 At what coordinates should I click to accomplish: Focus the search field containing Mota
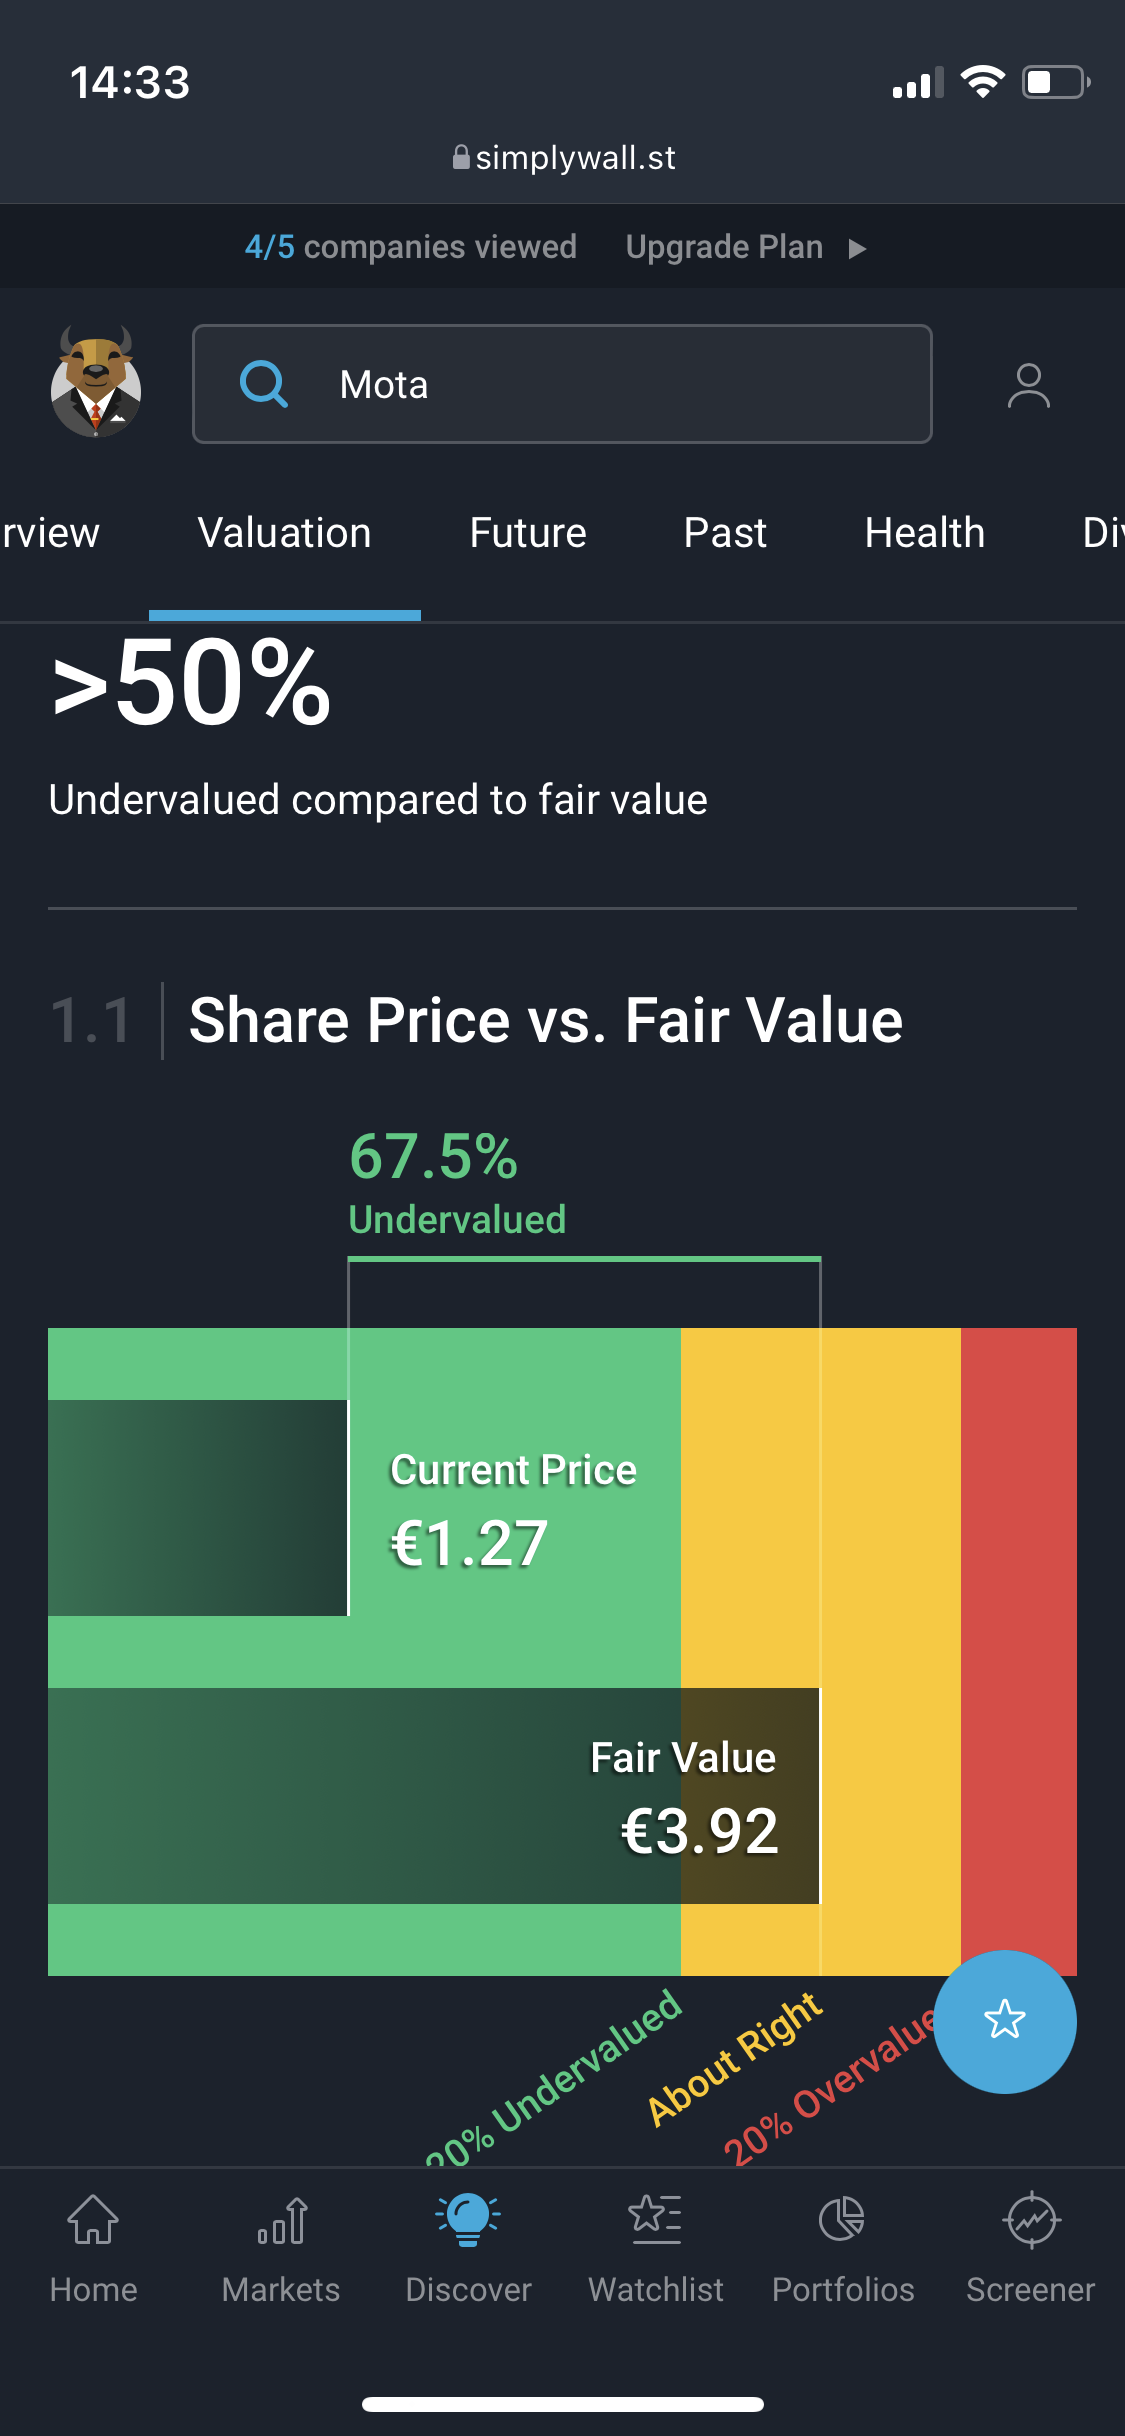pos(600,384)
